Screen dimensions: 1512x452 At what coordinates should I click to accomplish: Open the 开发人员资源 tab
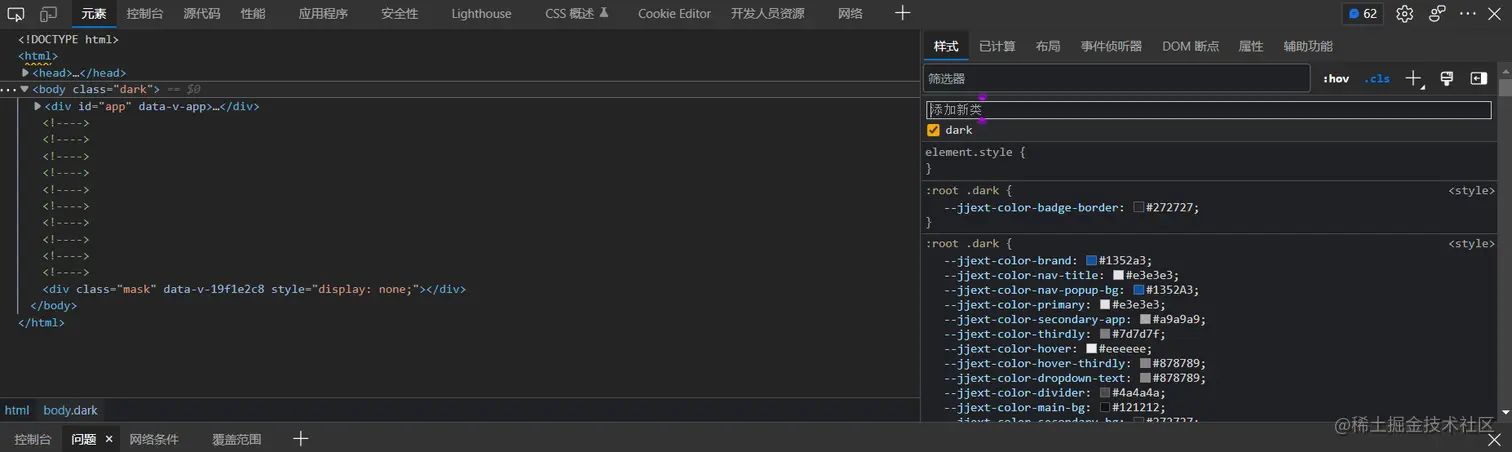(x=767, y=14)
